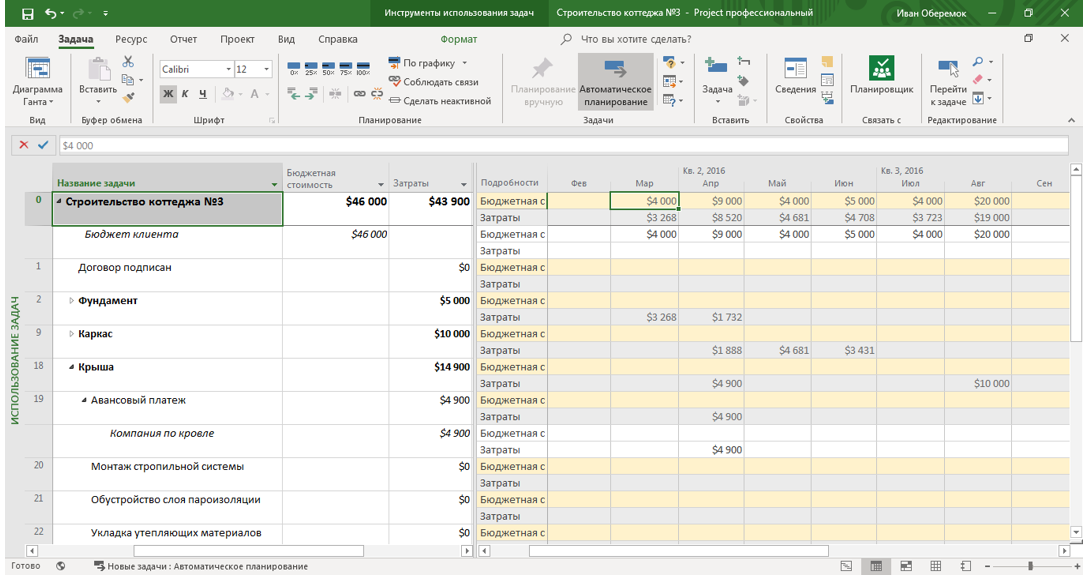Toggle bold formatting (Ж)
The width and height of the screenshot is (1088, 575).
pyautogui.click(x=168, y=94)
